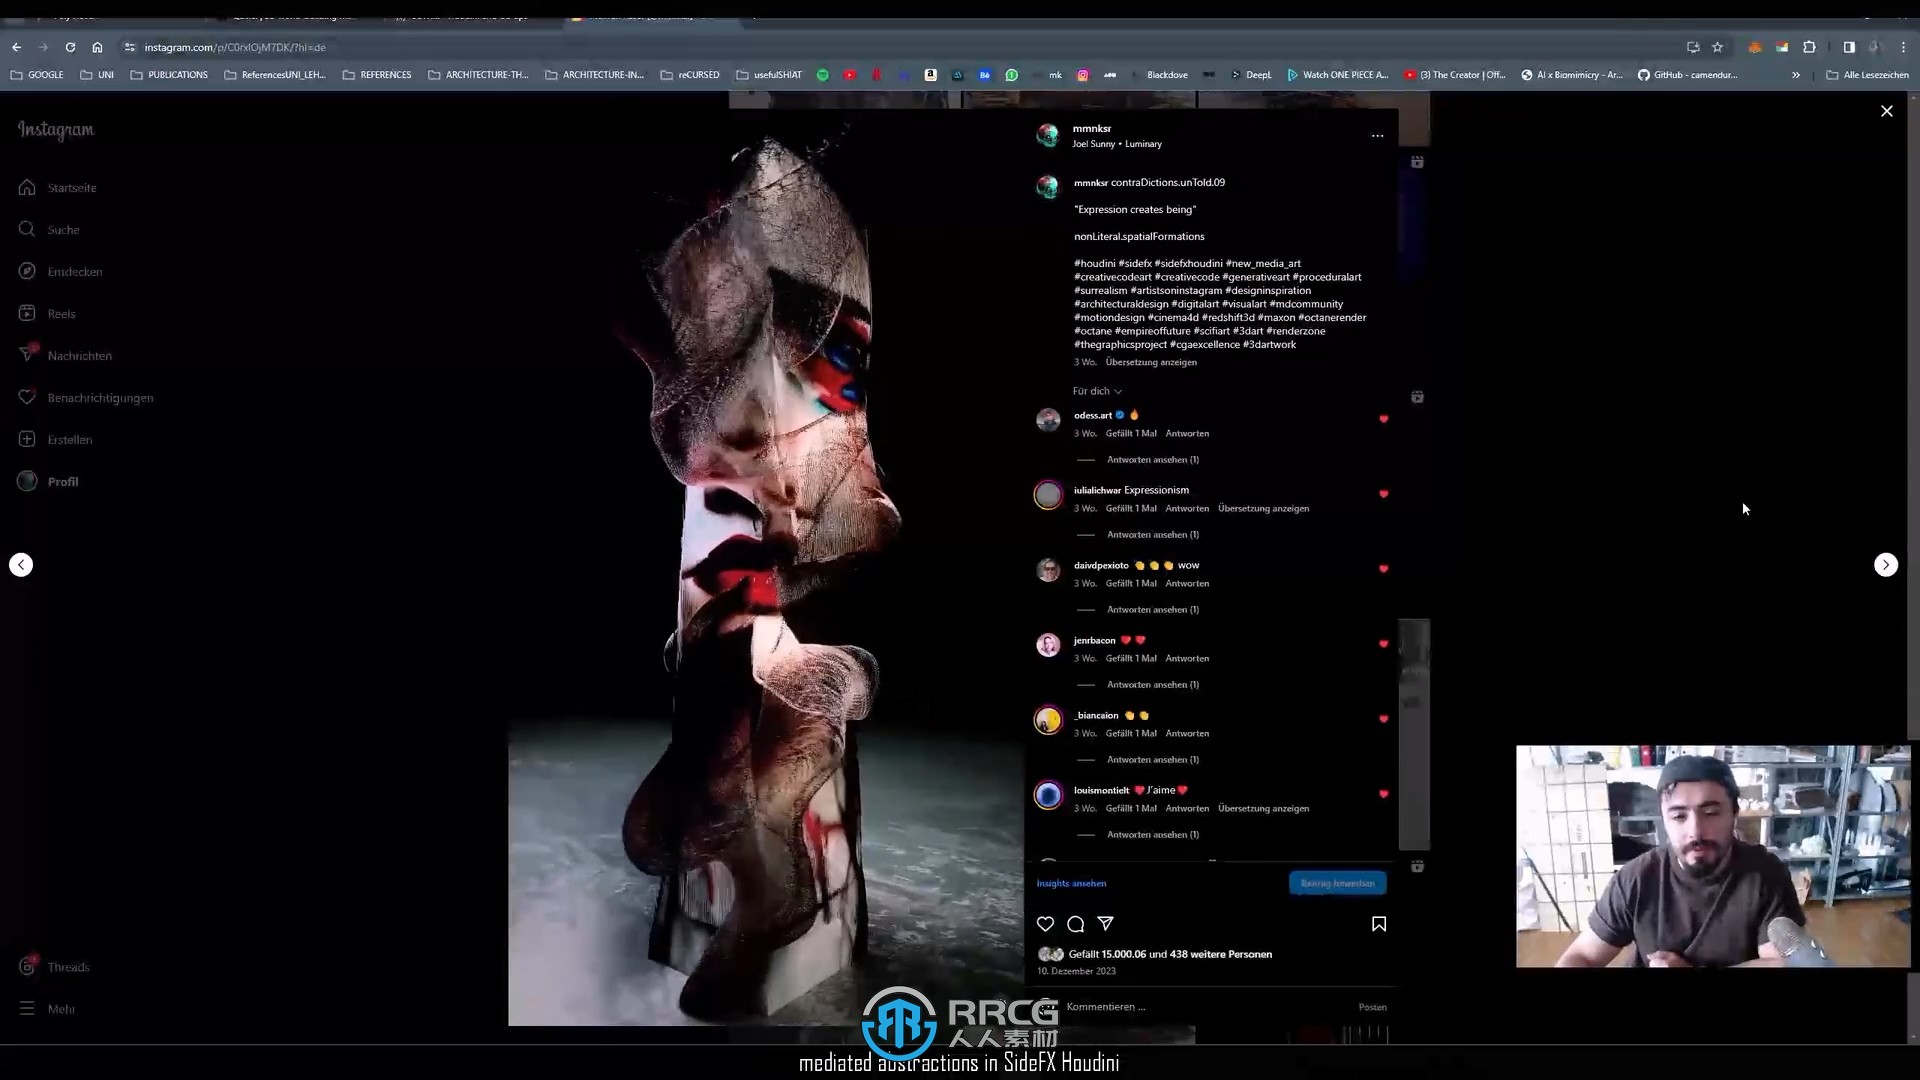This screenshot has width=1920, height=1080.
Task: Expand replies under odess.art comment
Action: [x=1152, y=460]
